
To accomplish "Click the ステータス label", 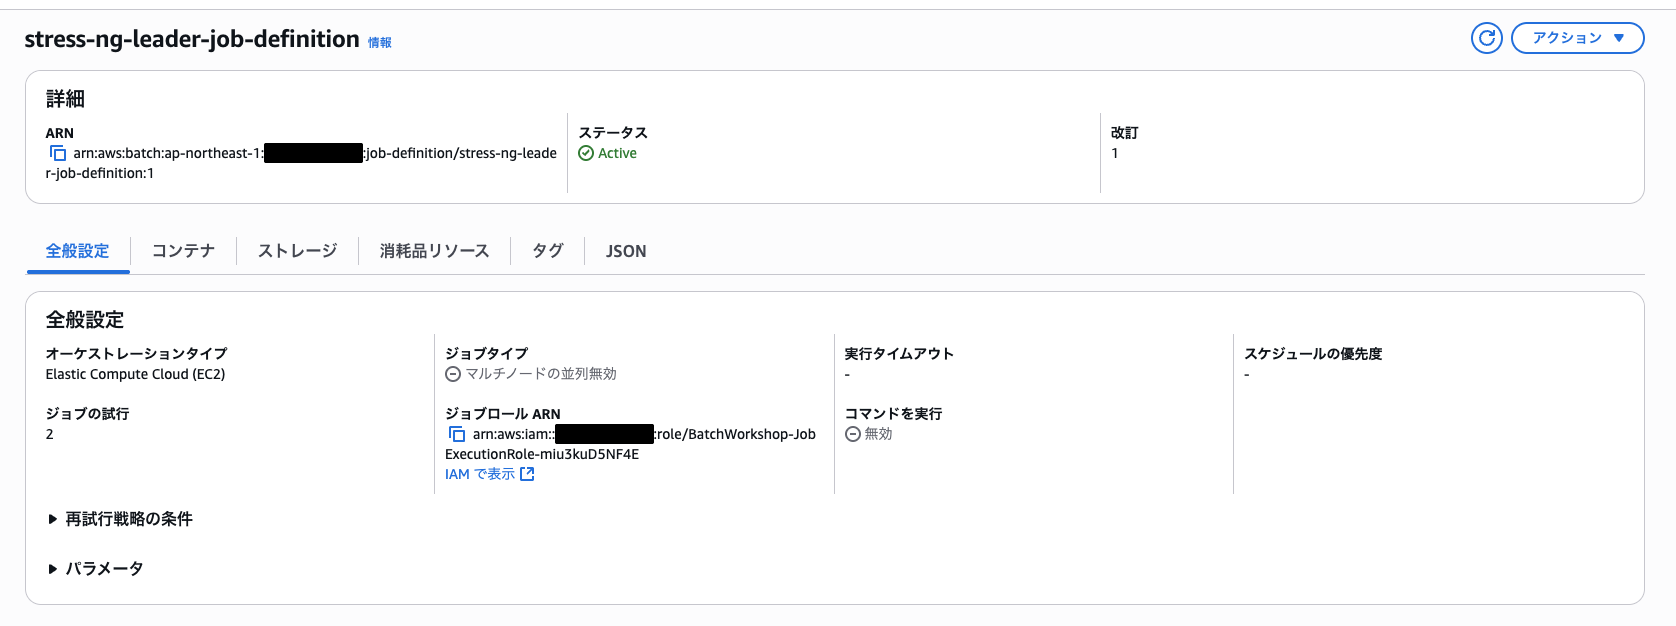I will 613,133.
